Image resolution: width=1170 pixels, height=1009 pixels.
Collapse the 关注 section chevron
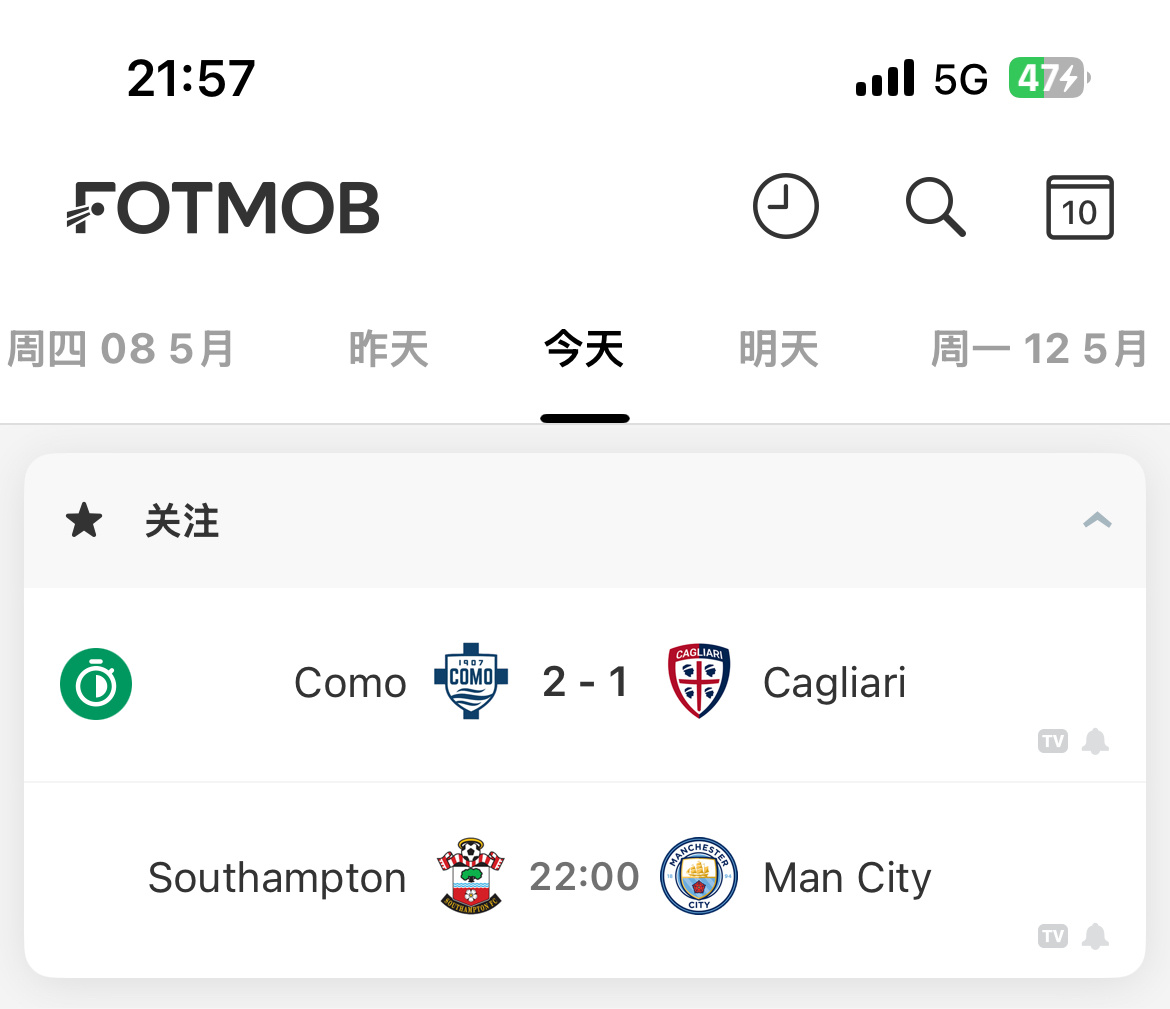click(1097, 520)
